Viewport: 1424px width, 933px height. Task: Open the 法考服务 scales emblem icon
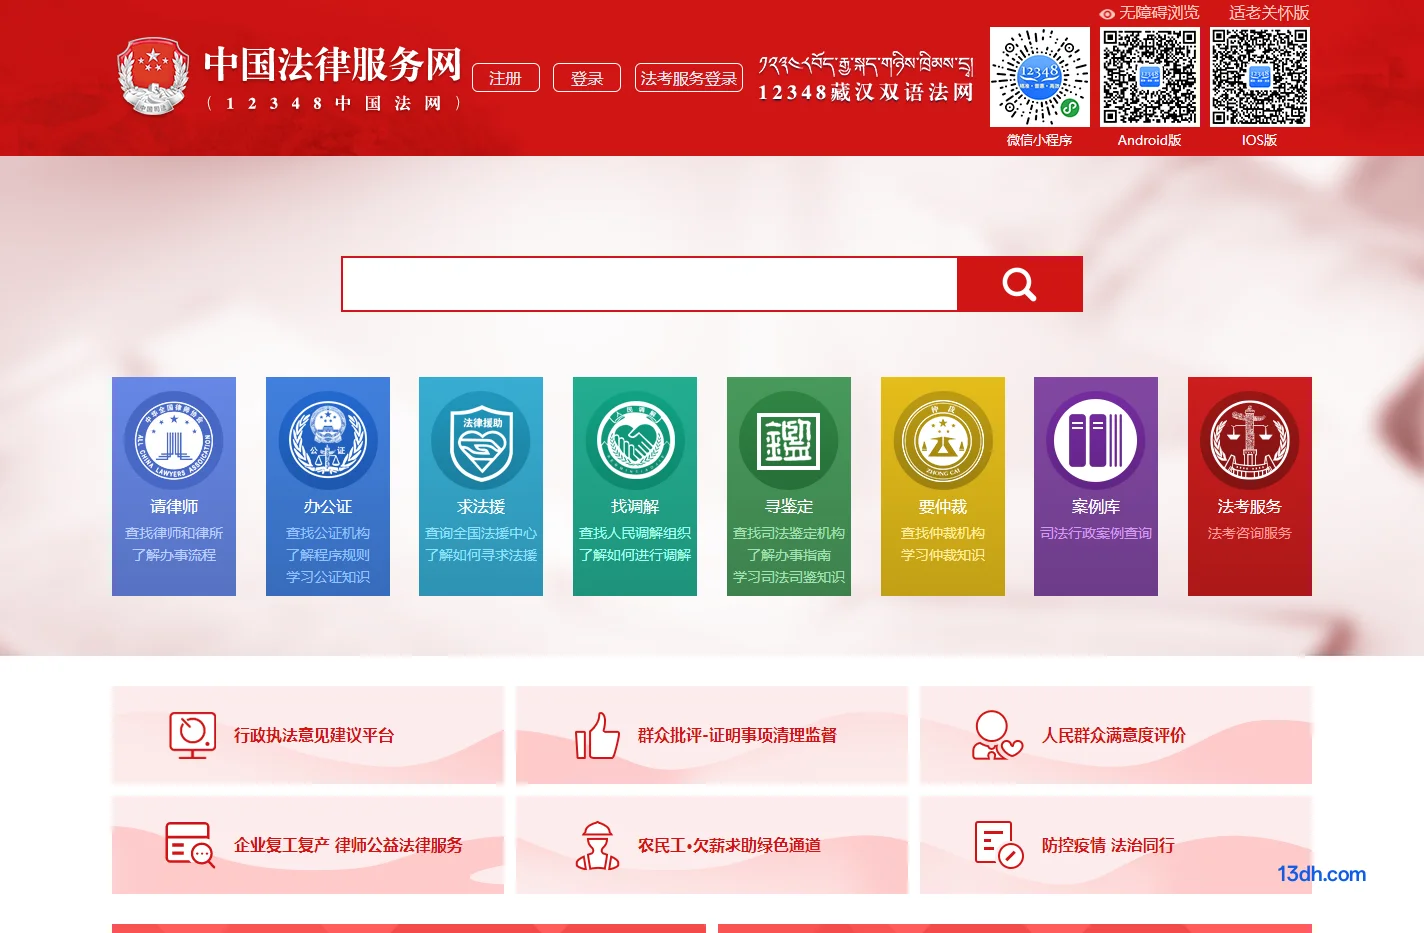pos(1250,440)
